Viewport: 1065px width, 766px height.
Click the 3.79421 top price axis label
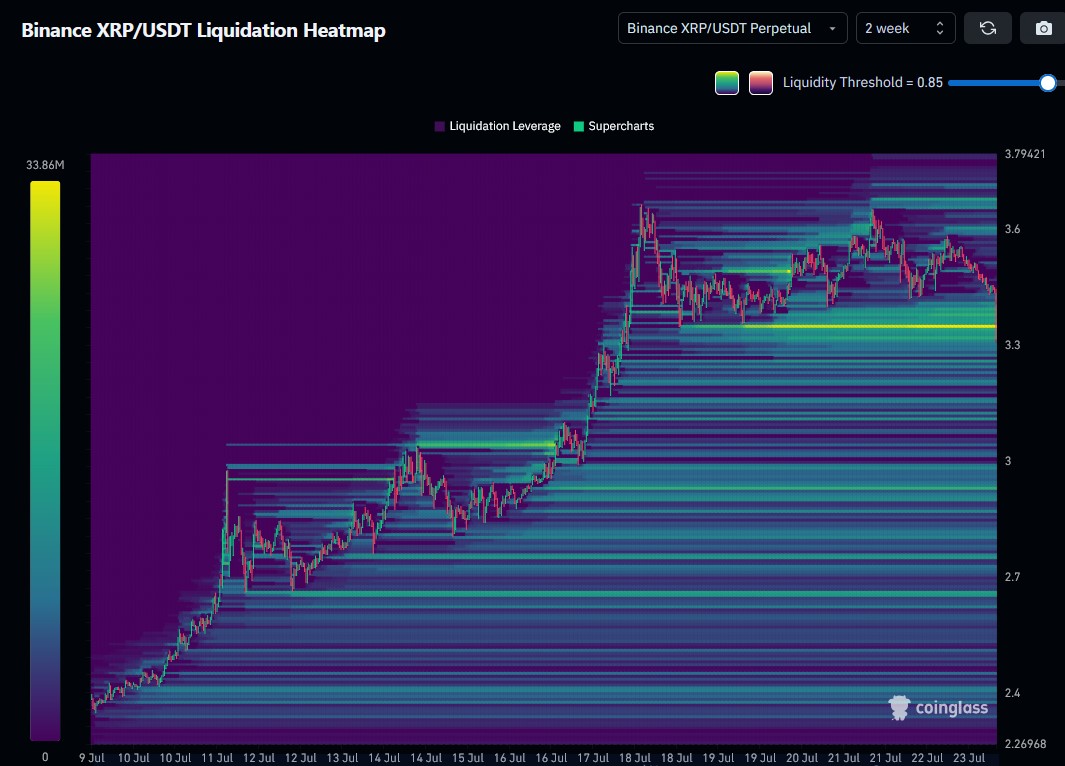coord(1025,154)
